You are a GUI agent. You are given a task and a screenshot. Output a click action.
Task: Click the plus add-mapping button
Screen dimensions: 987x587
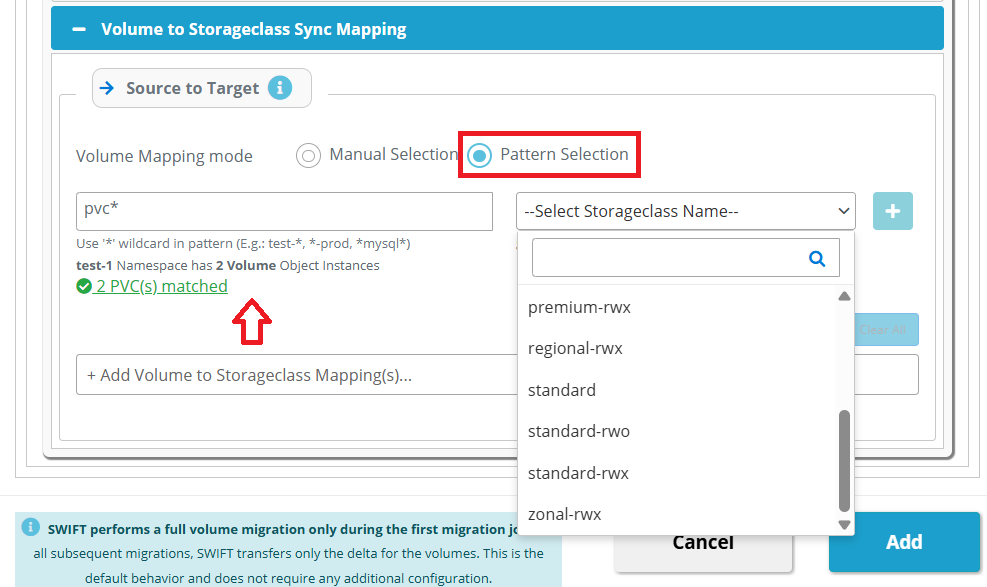[893, 211]
